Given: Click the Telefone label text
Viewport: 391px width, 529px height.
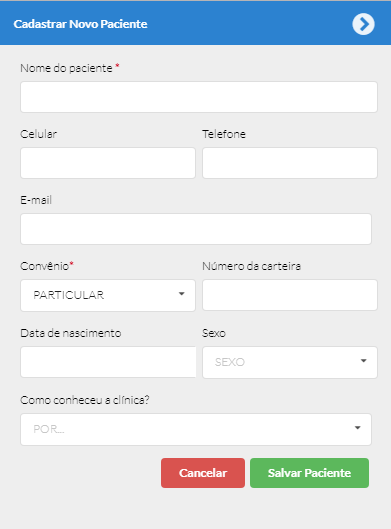Looking at the screenshot, I should (x=224, y=134).
